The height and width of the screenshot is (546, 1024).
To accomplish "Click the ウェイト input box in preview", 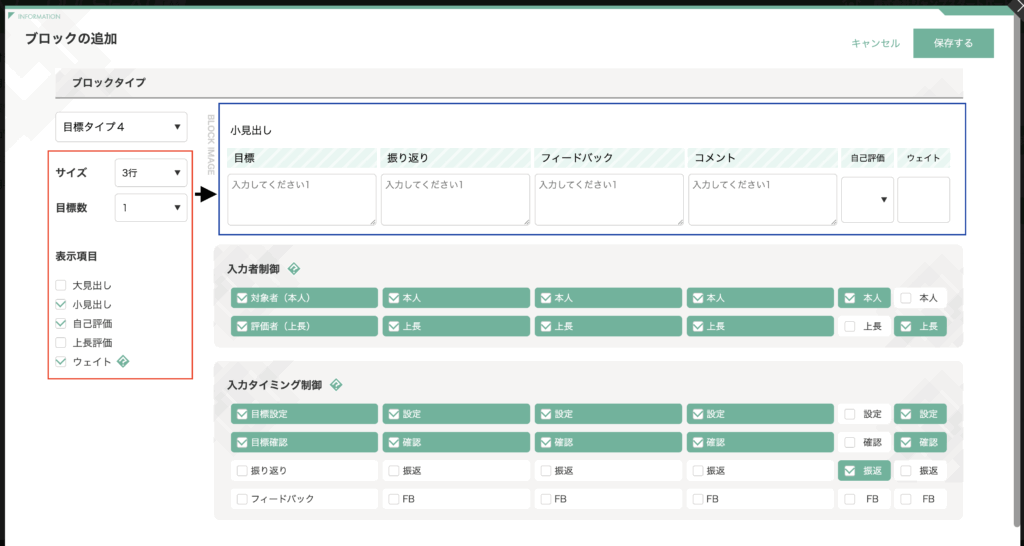I will click(923, 199).
